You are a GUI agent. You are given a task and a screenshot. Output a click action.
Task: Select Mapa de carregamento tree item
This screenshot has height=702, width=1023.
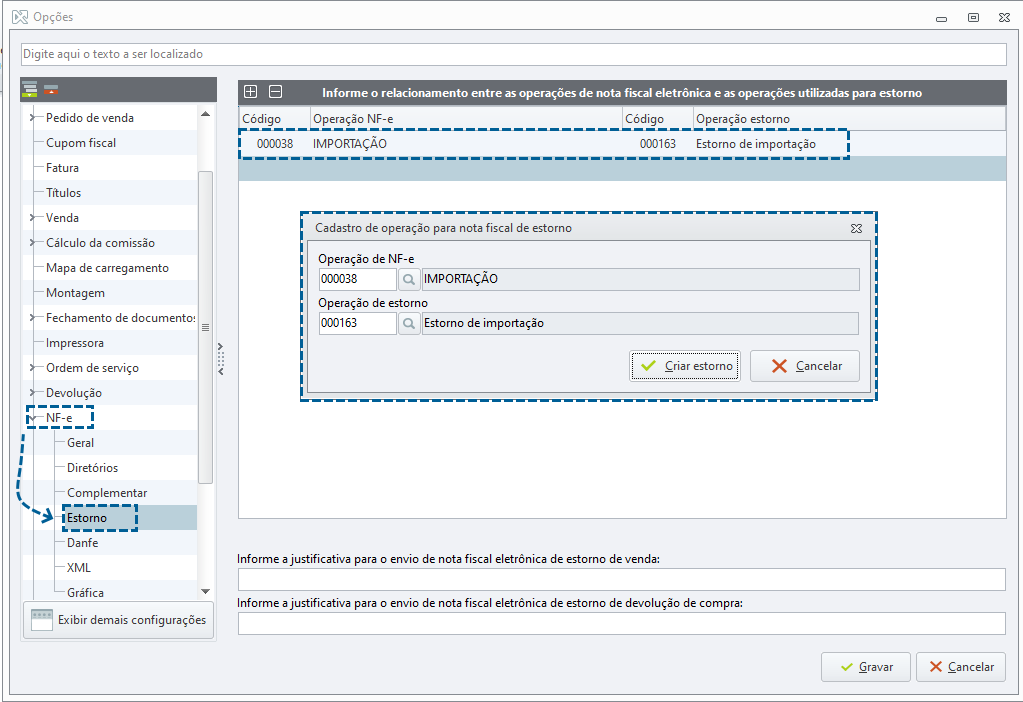coord(107,267)
